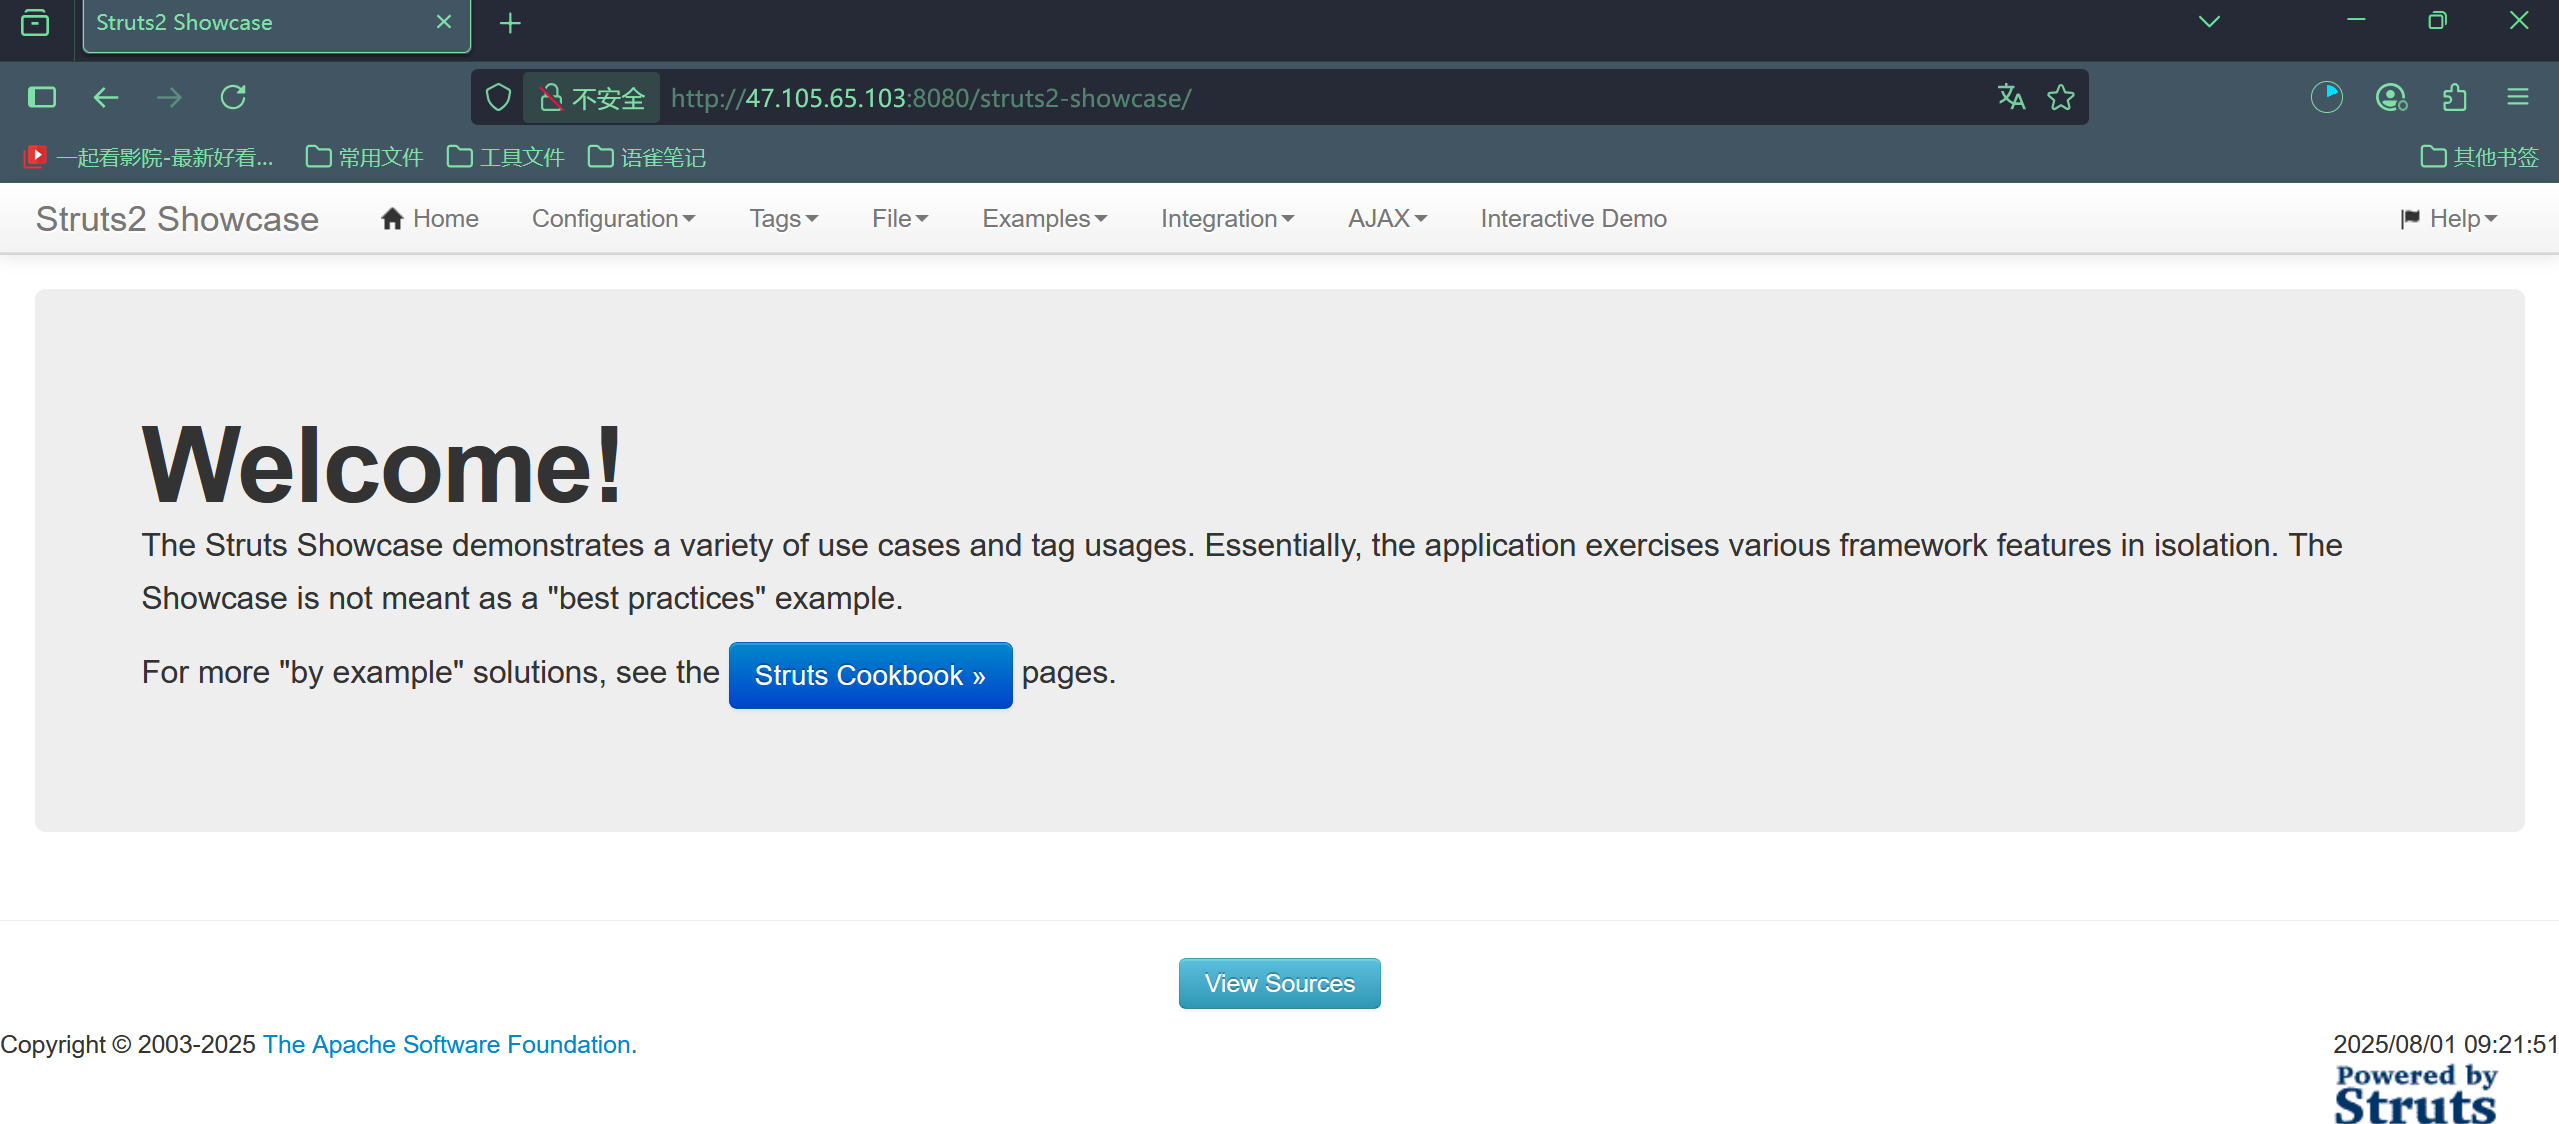Open the 常用文件 bookmarks folder
This screenshot has height=1124, width=2559.
pos(365,157)
